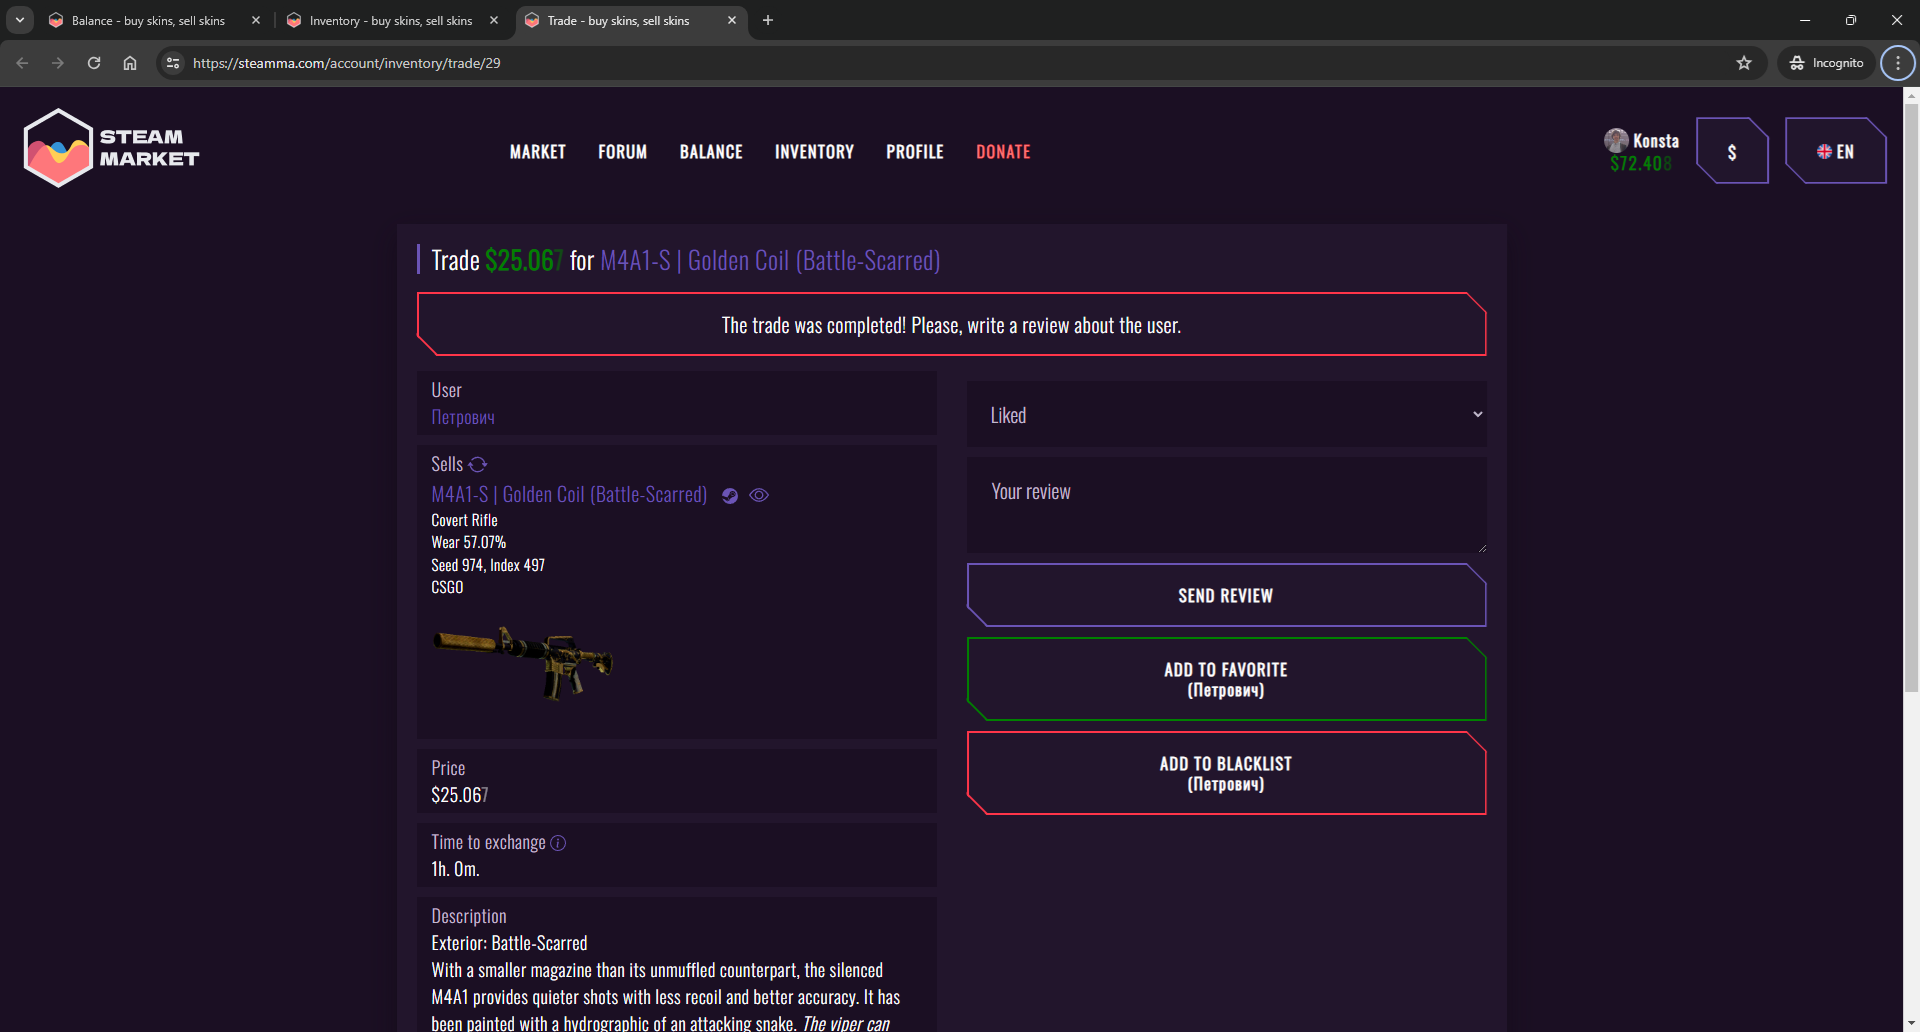Viewport: 1920px width, 1032px height.
Task: Click the Steam Market logo
Action: pos(110,148)
